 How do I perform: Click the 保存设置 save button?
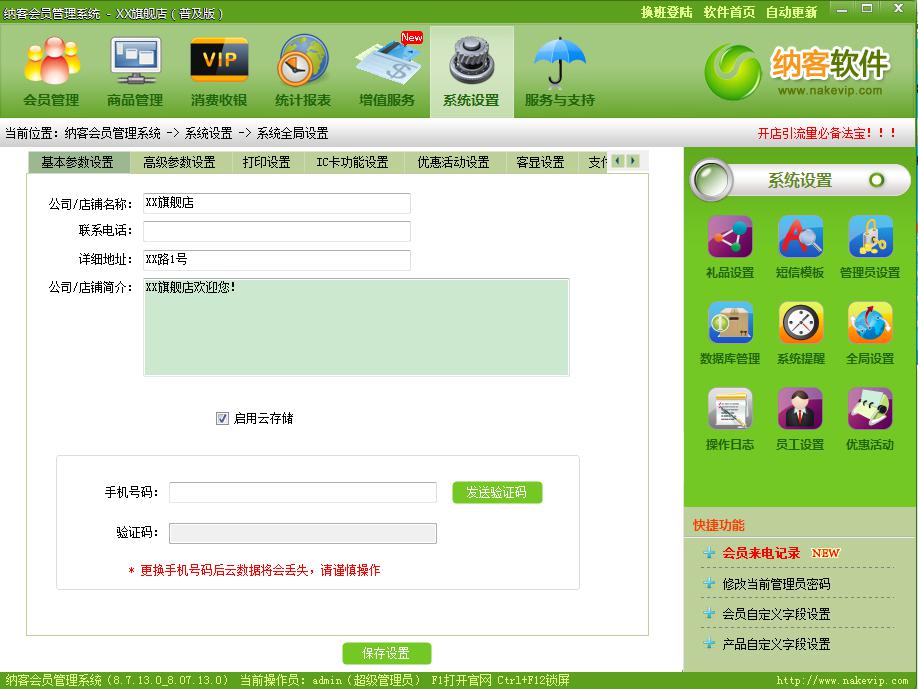(387, 652)
